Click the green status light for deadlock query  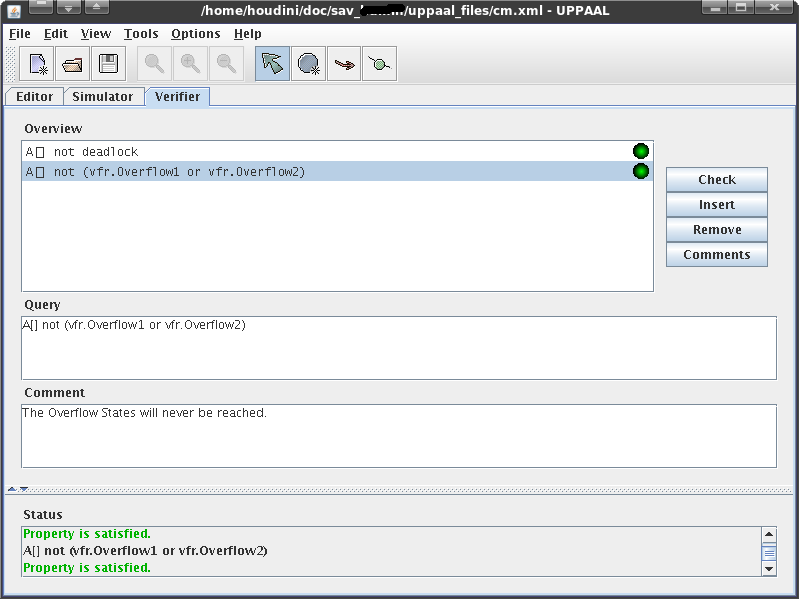641,151
